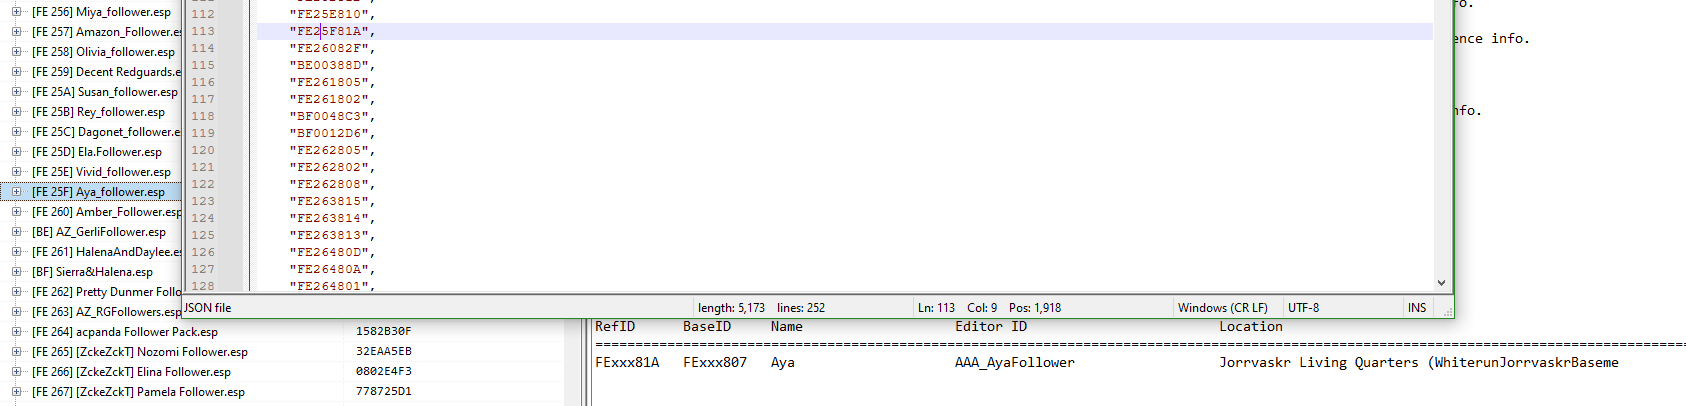Select [FE 266] Elina Follower.esp row
Viewport: 1686px width, 406px height.
point(131,372)
